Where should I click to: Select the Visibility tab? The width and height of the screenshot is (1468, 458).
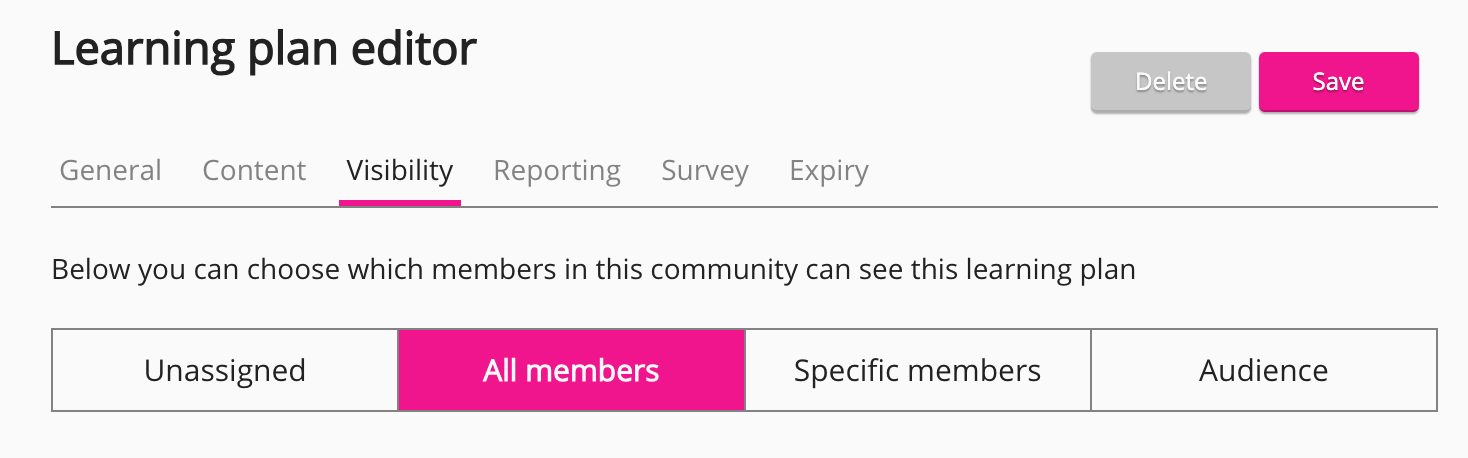(x=400, y=171)
